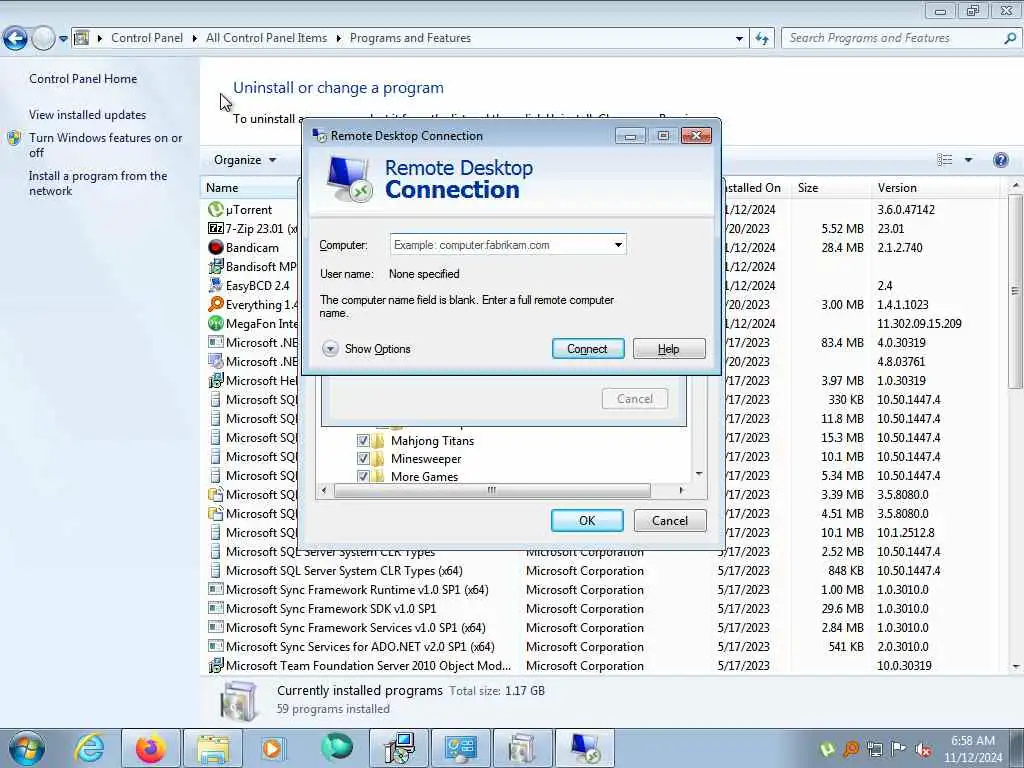Click the refresh button beside address bar
1024x768 pixels.
[761, 38]
